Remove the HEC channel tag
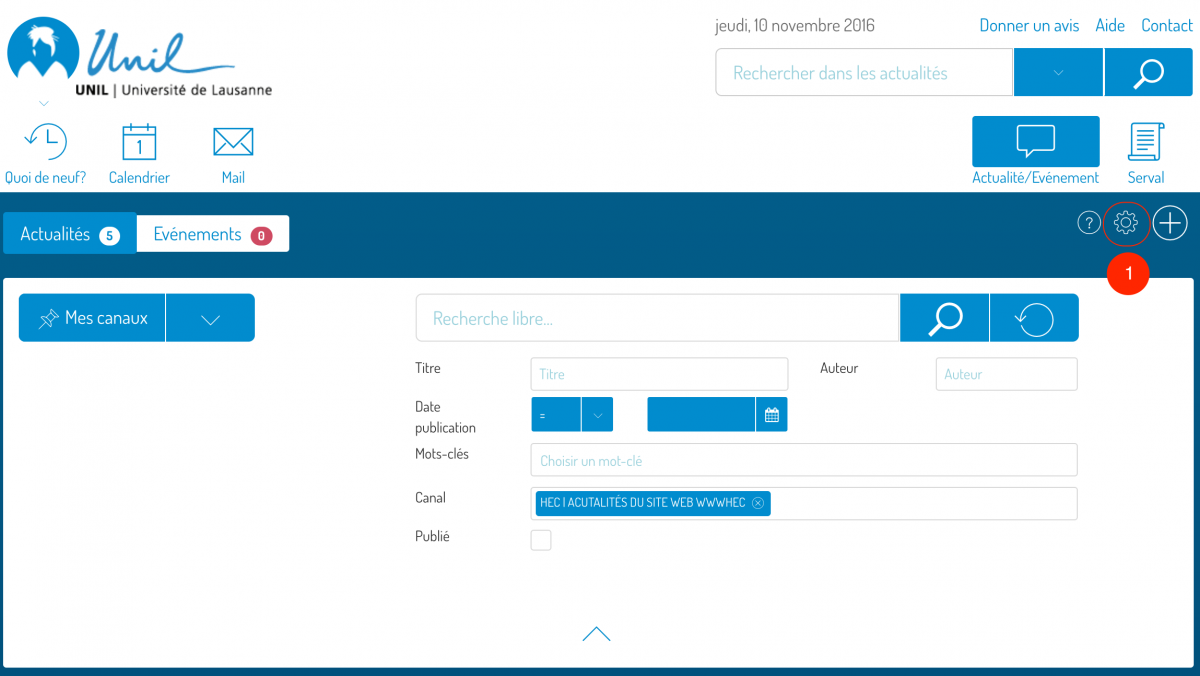 click(x=758, y=503)
